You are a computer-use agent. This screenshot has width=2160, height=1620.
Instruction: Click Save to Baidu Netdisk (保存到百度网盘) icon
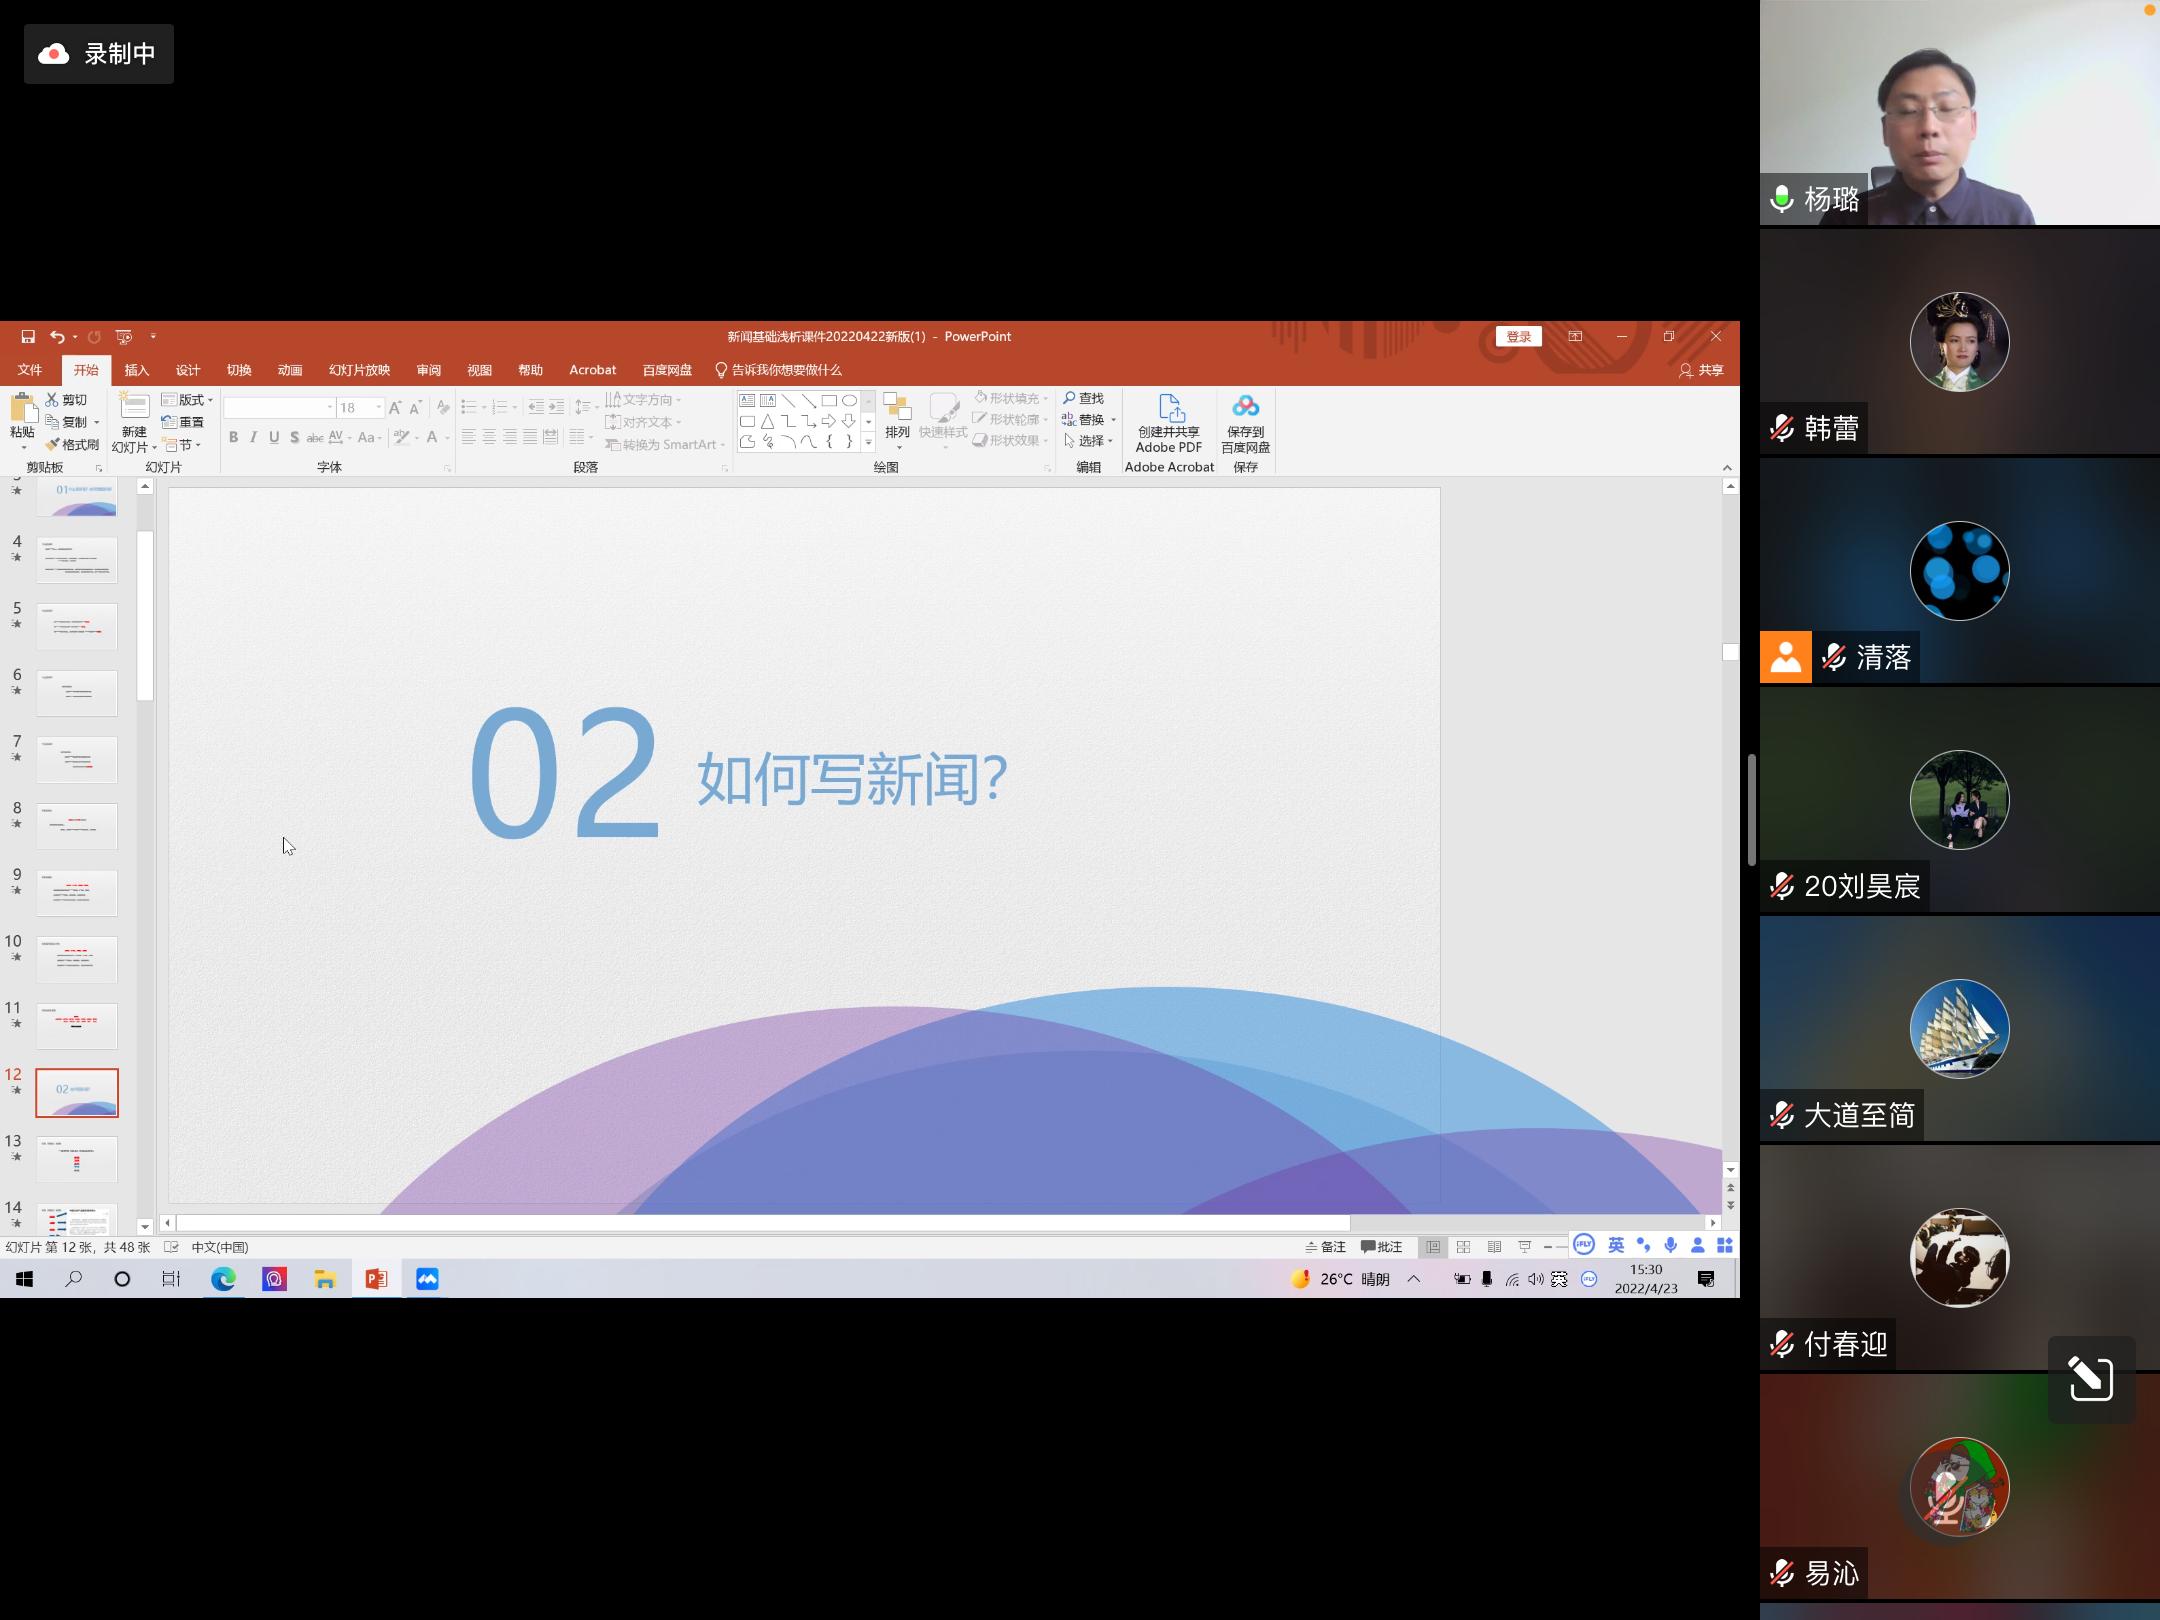(1245, 406)
